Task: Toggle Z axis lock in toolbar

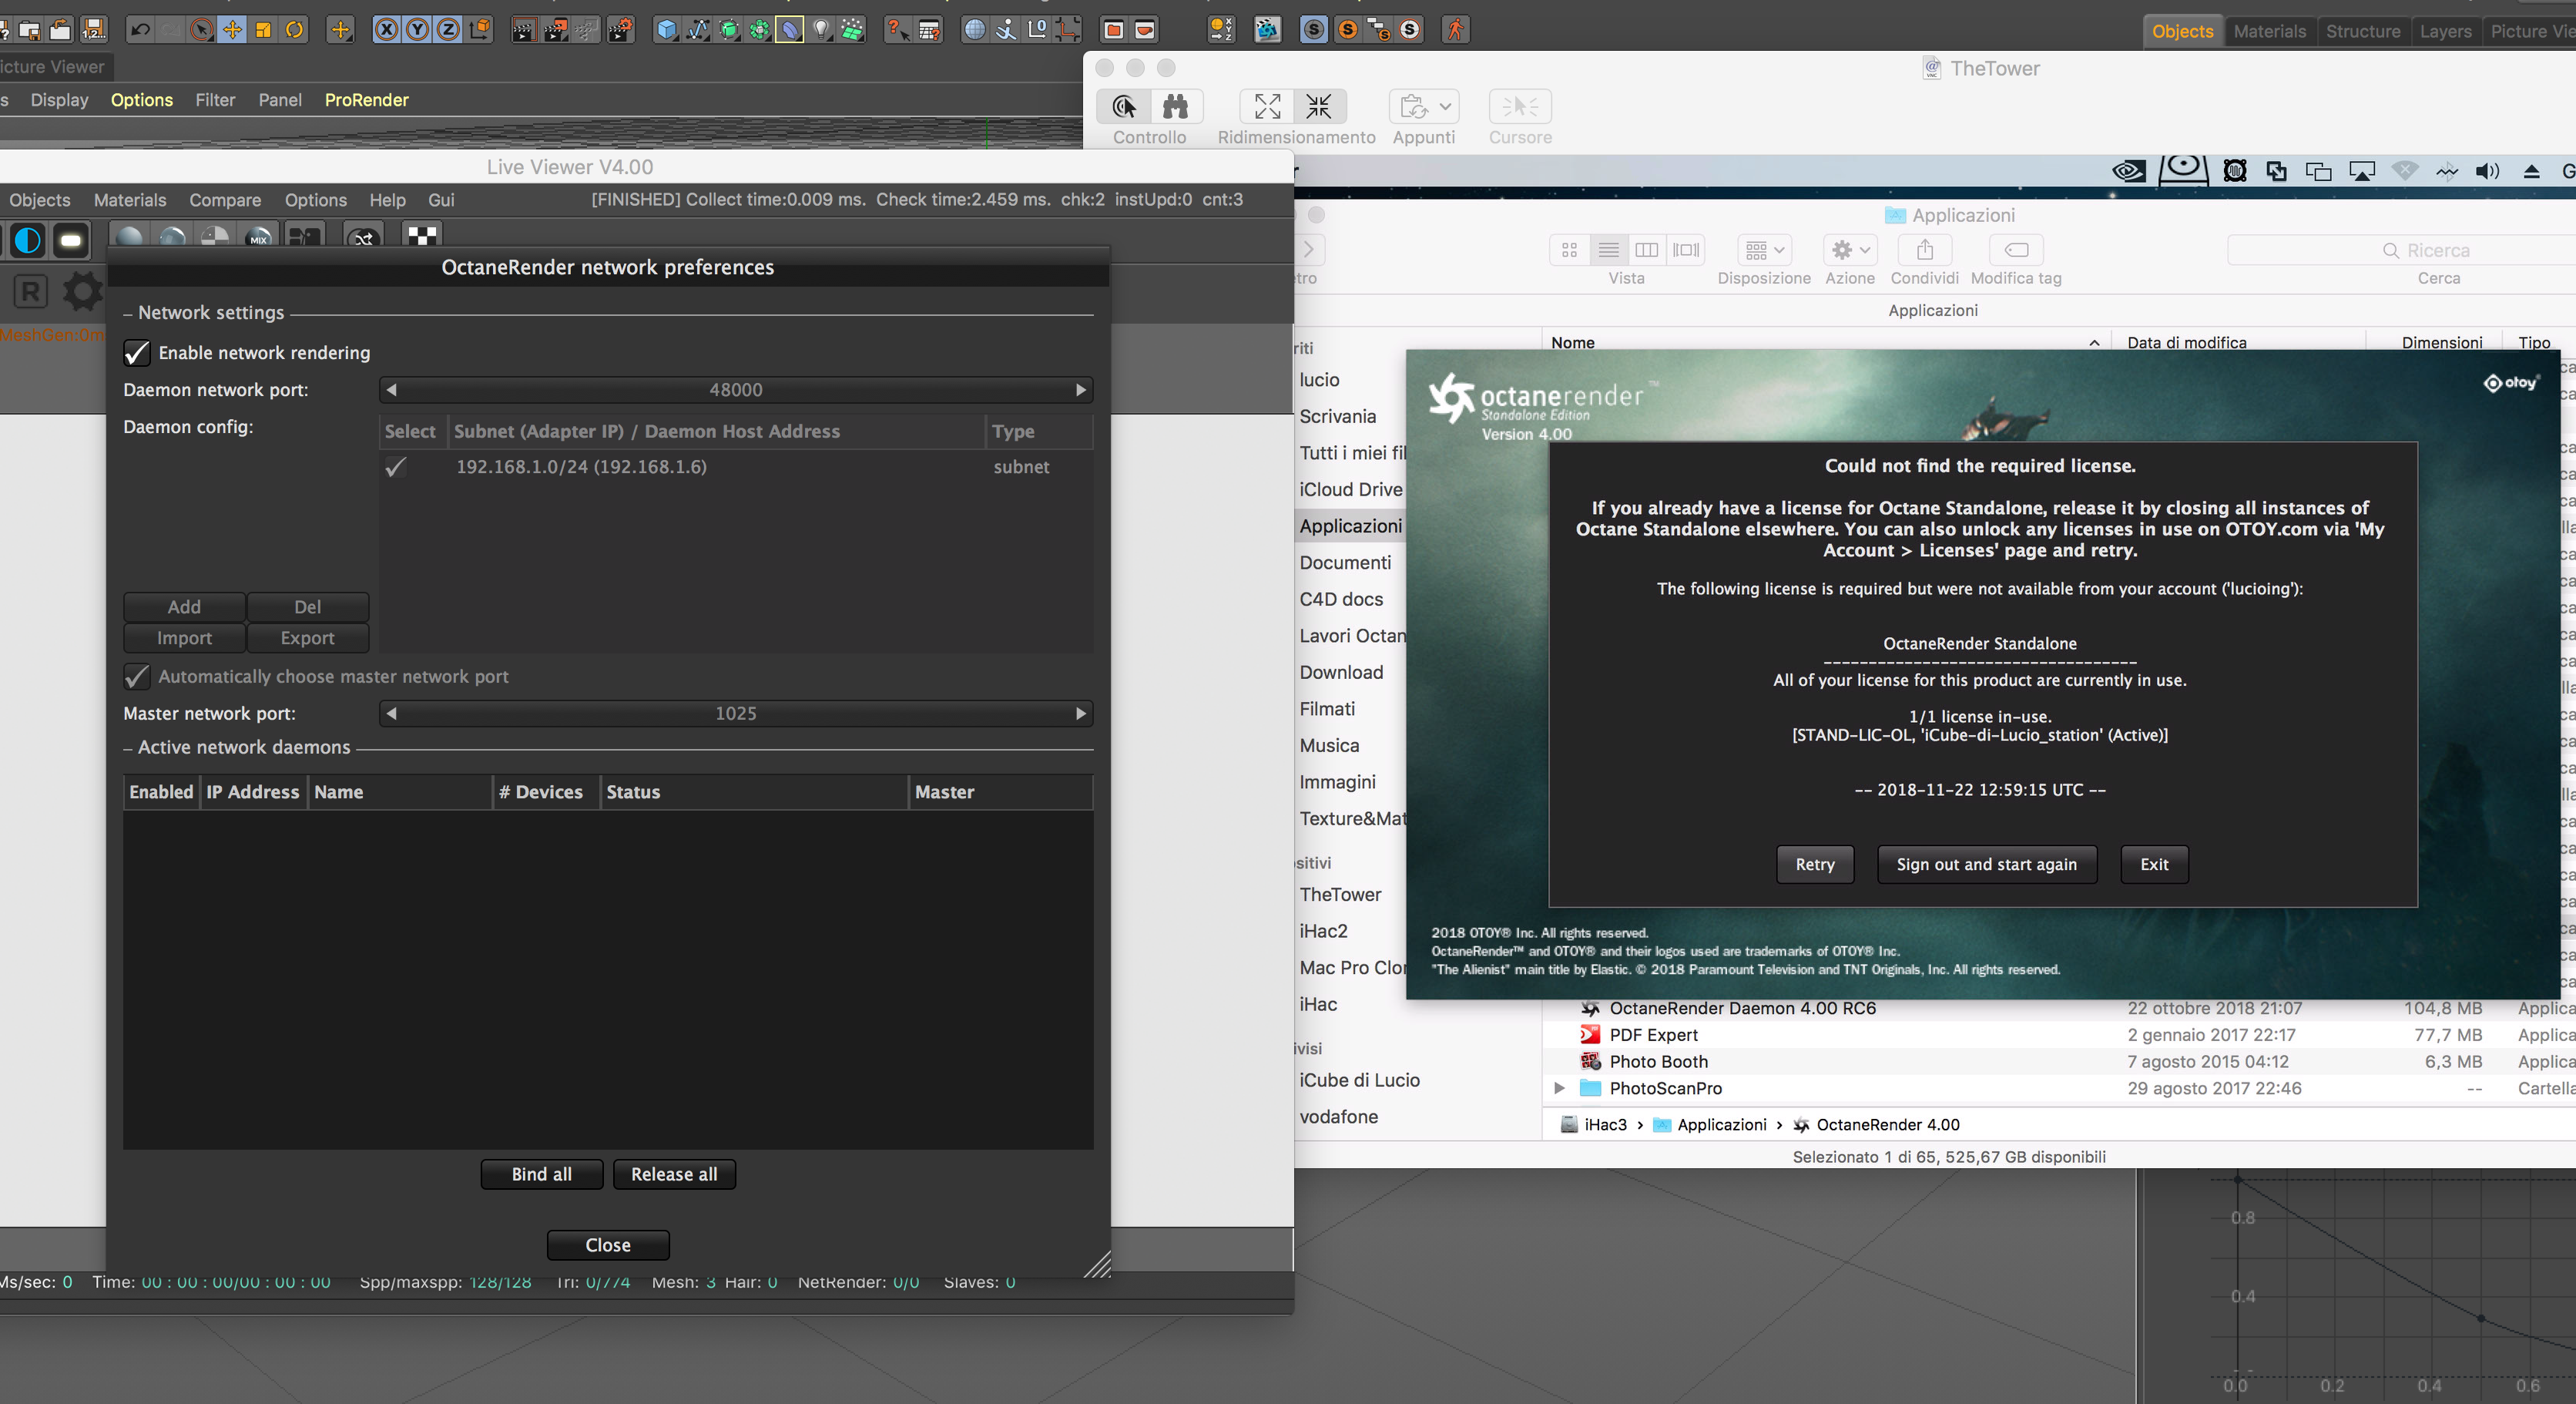Action: 449,29
